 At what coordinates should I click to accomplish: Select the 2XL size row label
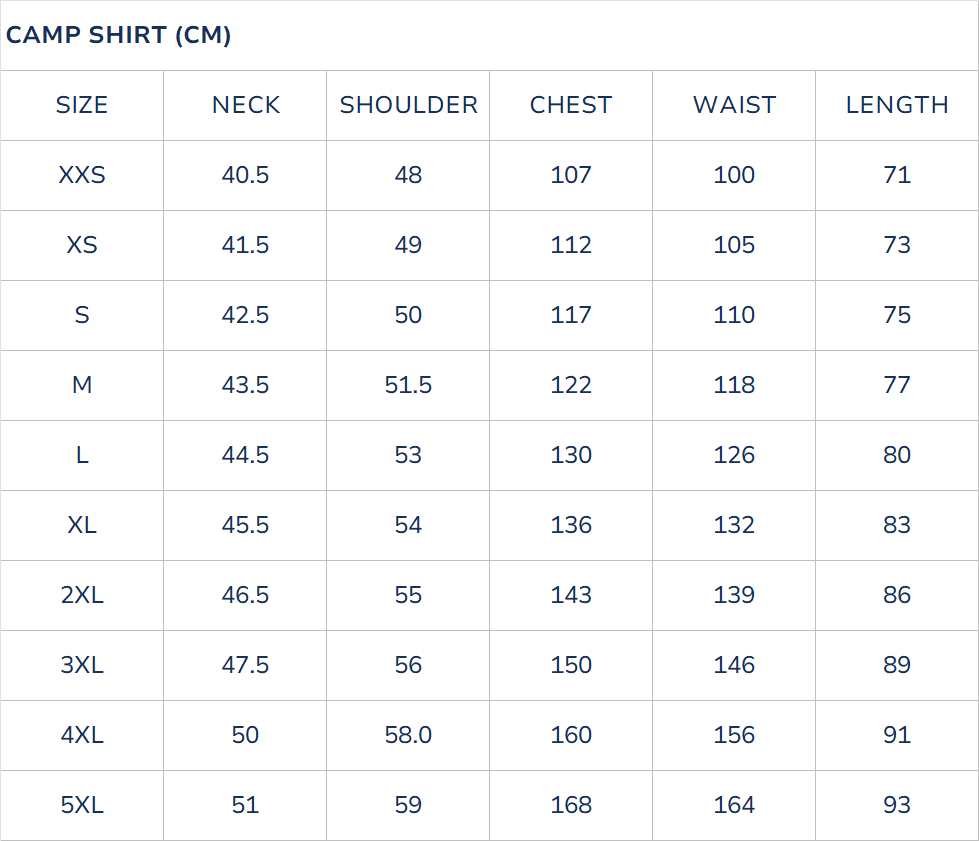tap(82, 595)
